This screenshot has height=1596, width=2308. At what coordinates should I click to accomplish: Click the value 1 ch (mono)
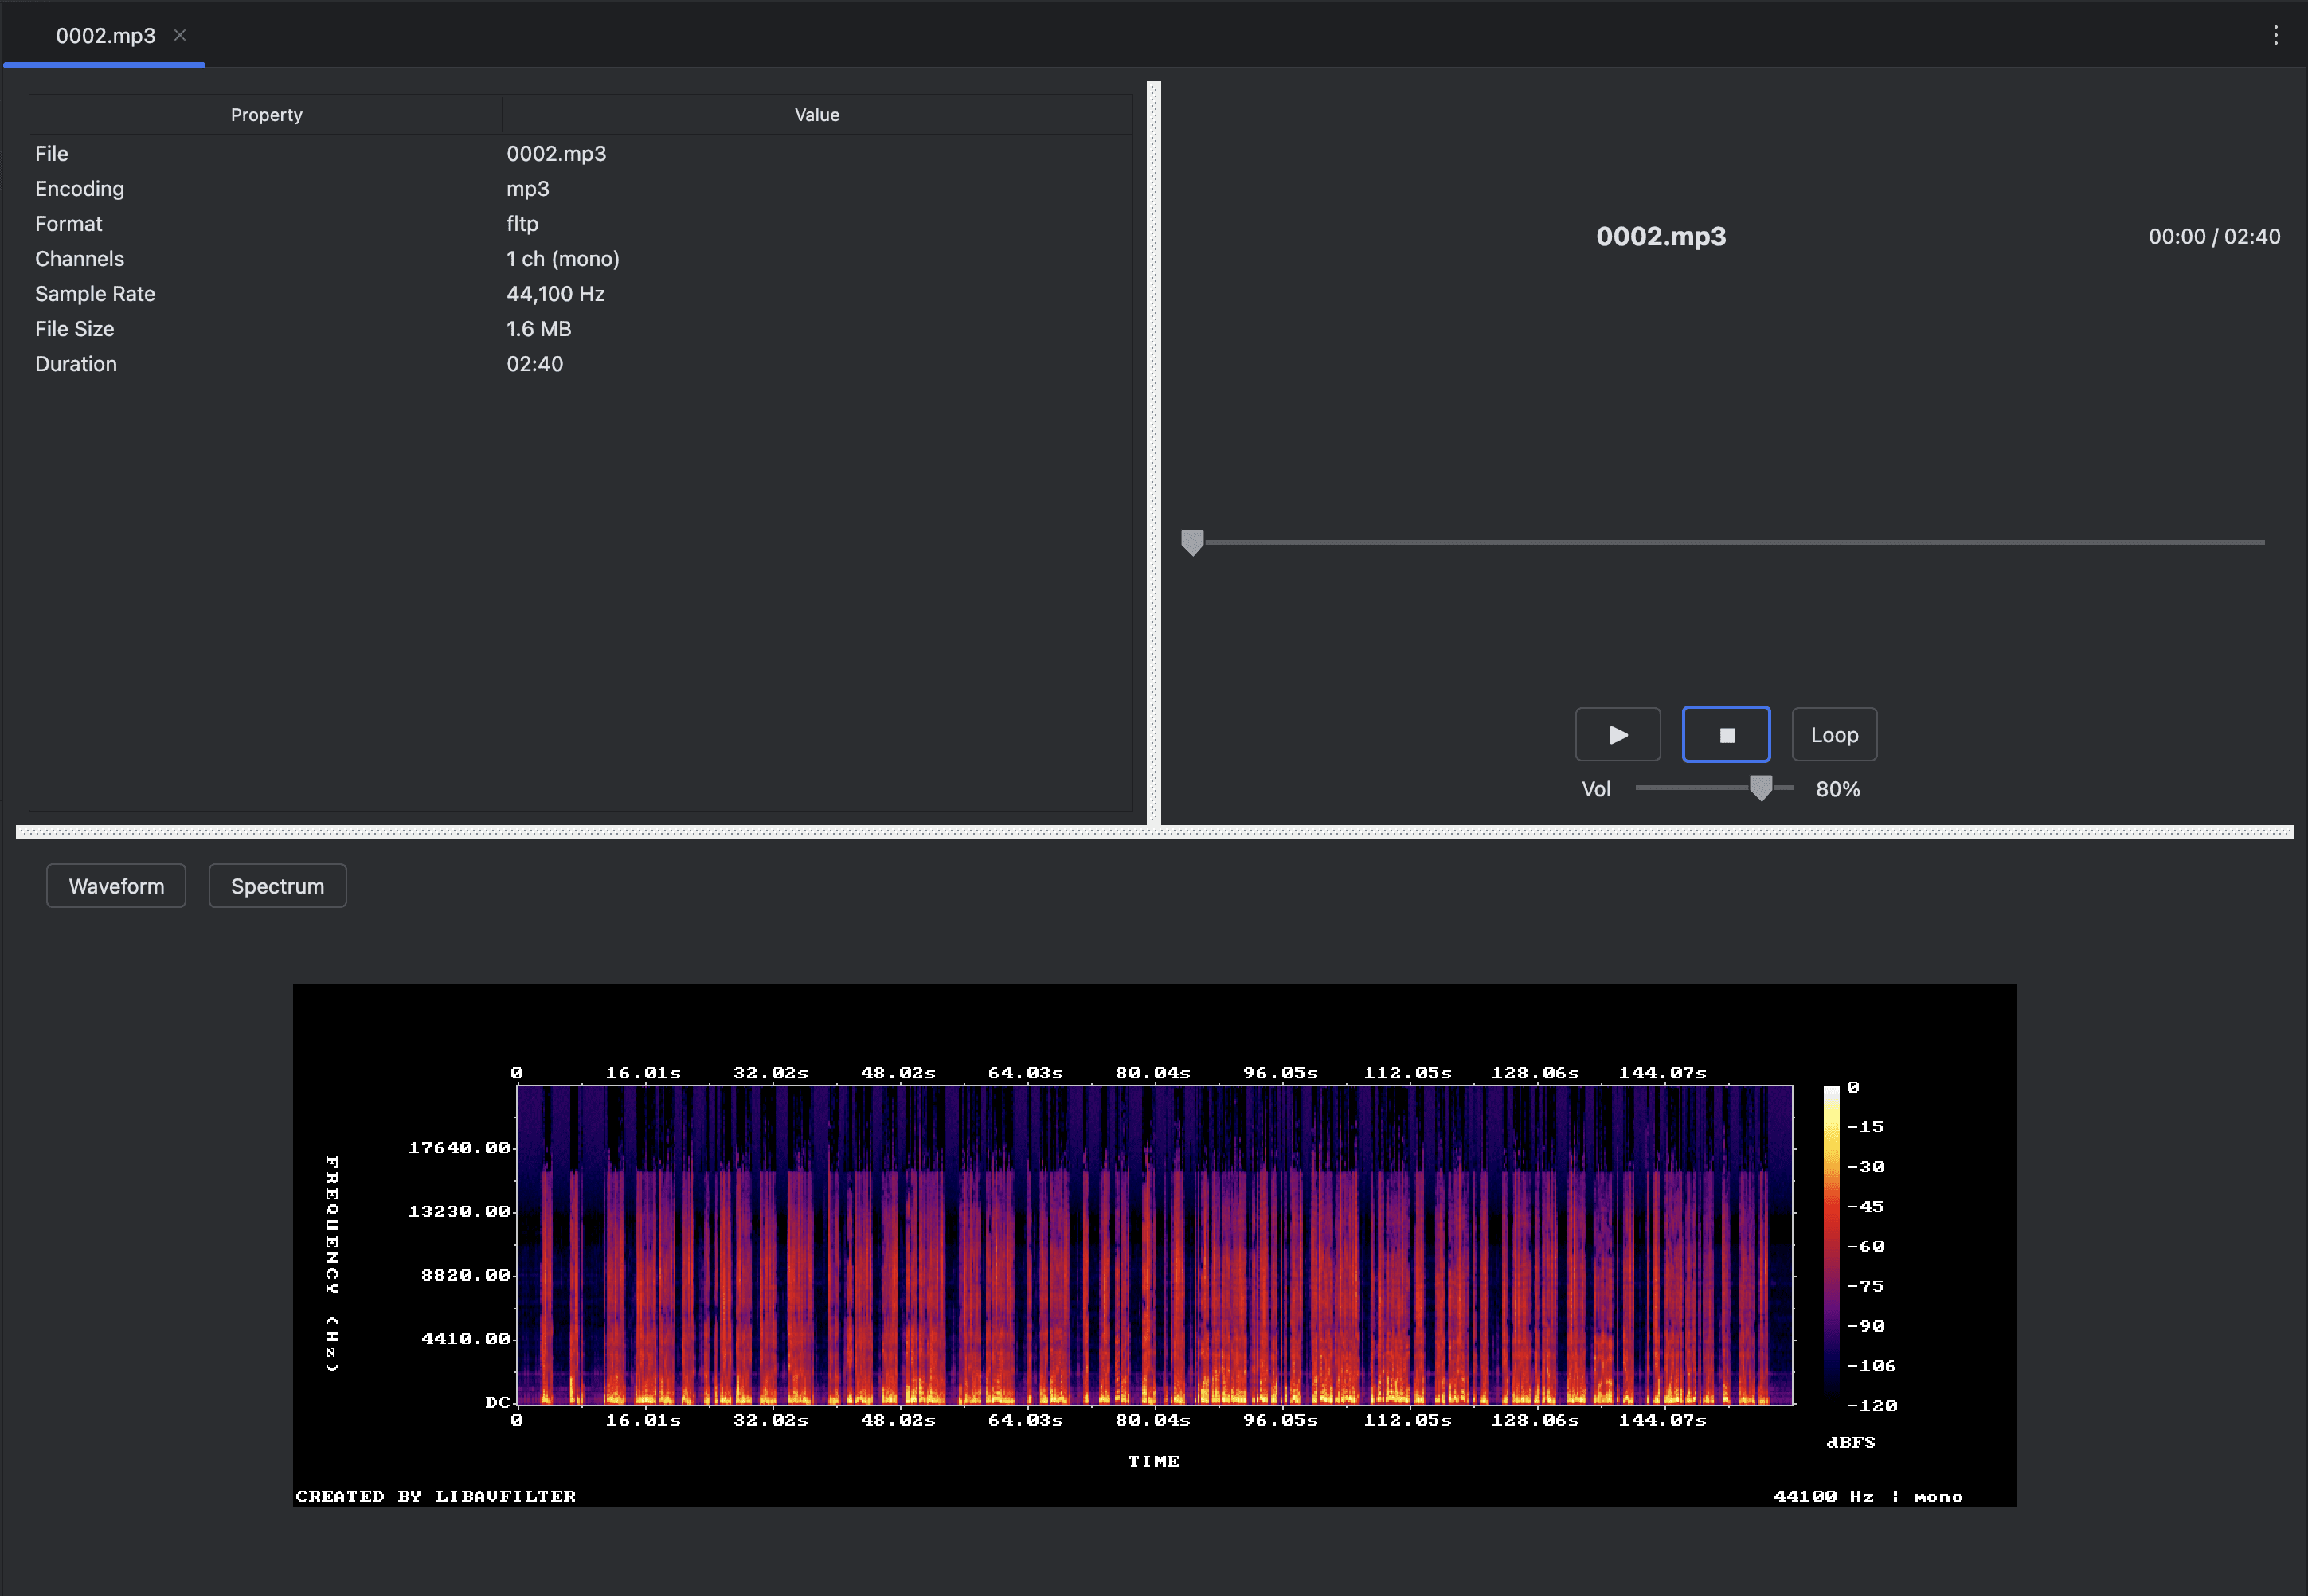coord(563,259)
